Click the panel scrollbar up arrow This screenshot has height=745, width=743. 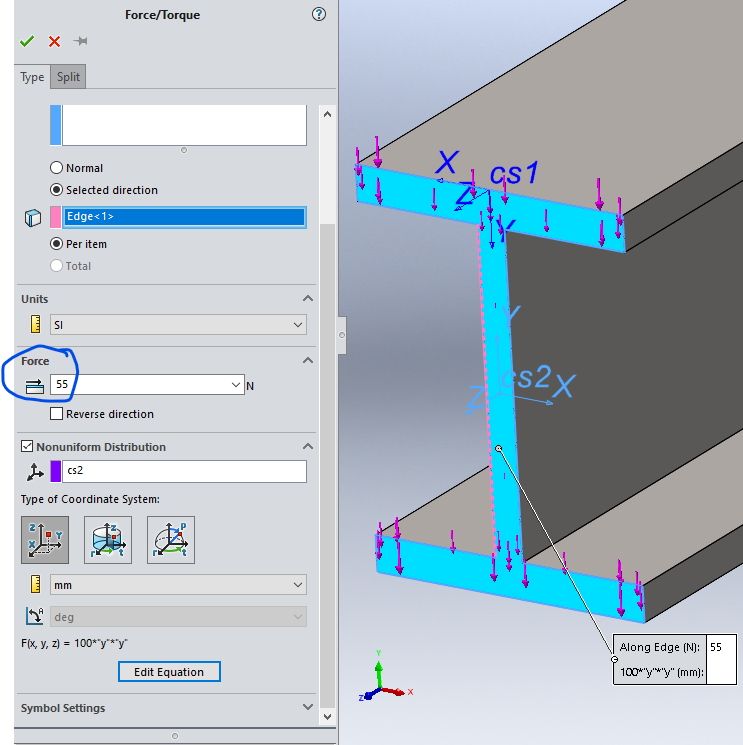[327, 114]
